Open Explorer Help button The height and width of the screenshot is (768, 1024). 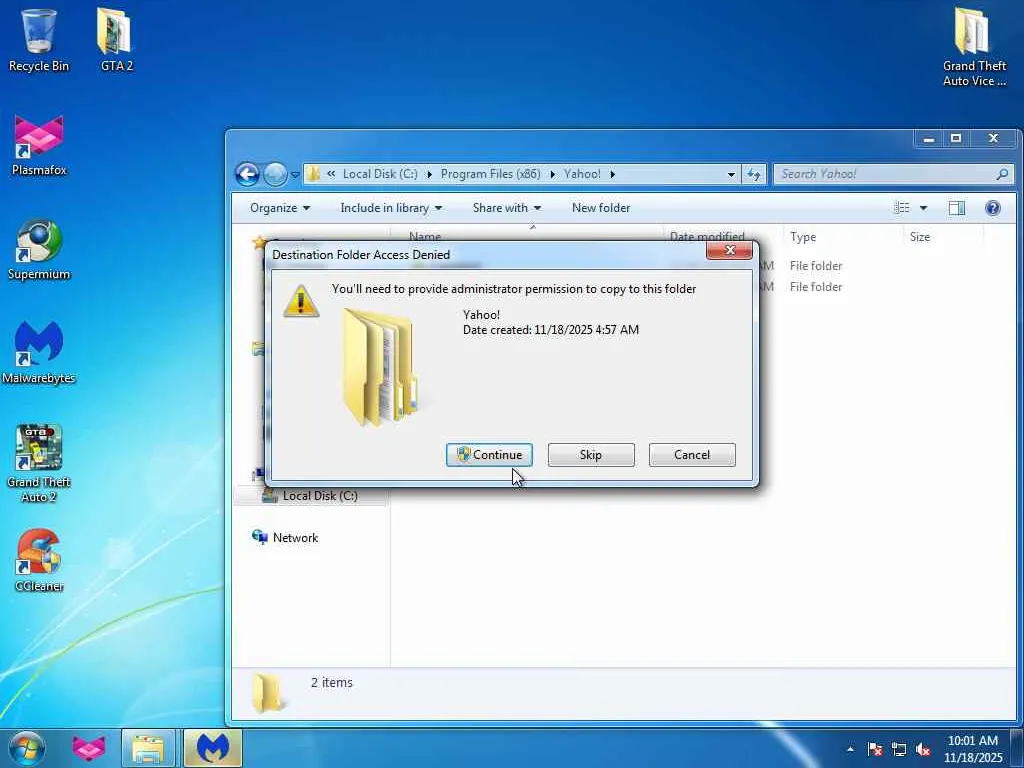pyautogui.click(x=993, y=208)
